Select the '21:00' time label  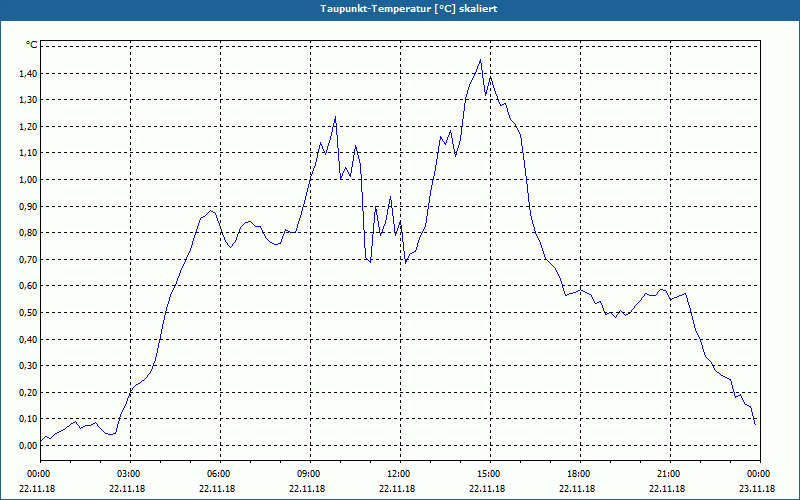click(x=667, y=474)
